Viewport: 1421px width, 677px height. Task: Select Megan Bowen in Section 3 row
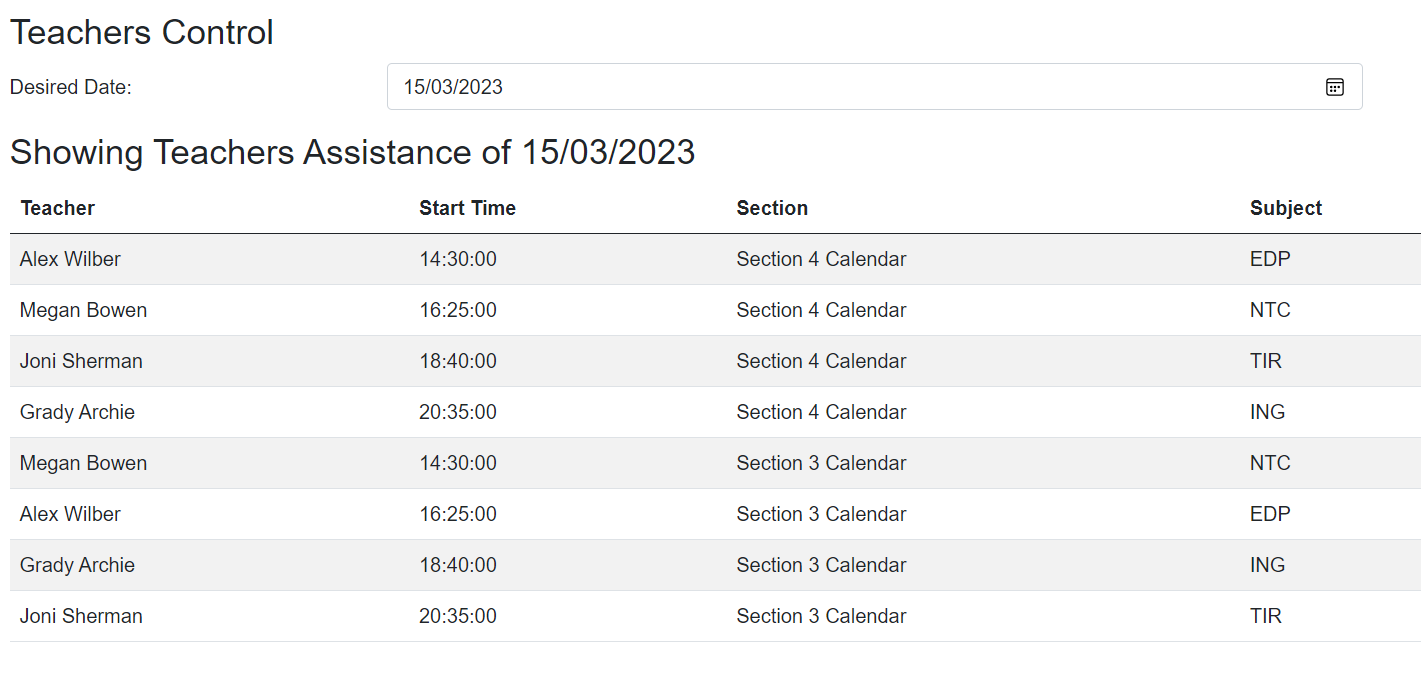point(83,463)
